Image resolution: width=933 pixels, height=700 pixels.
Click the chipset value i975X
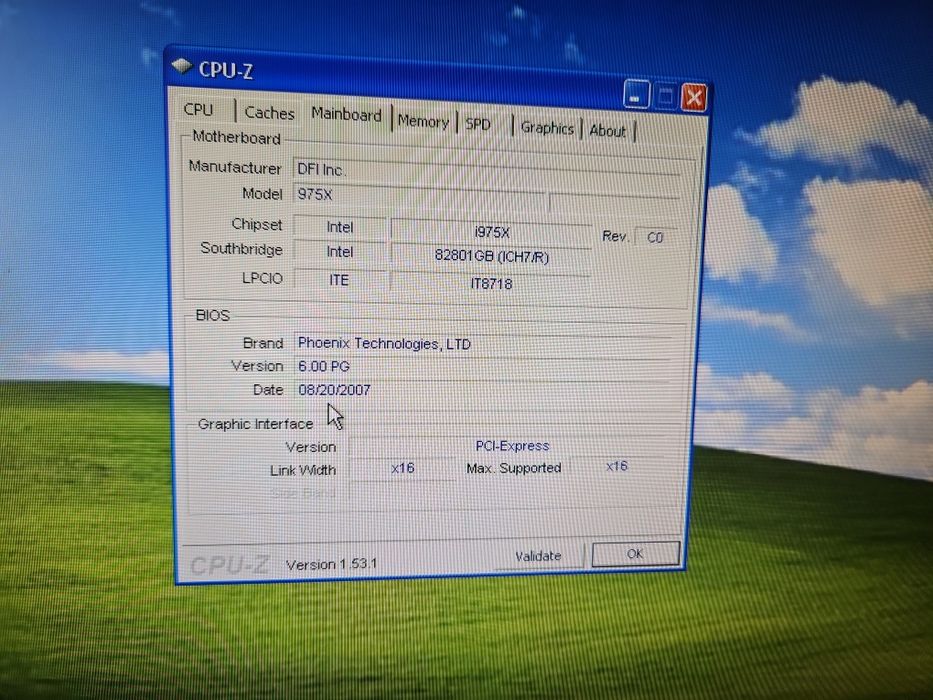(491, 232)
